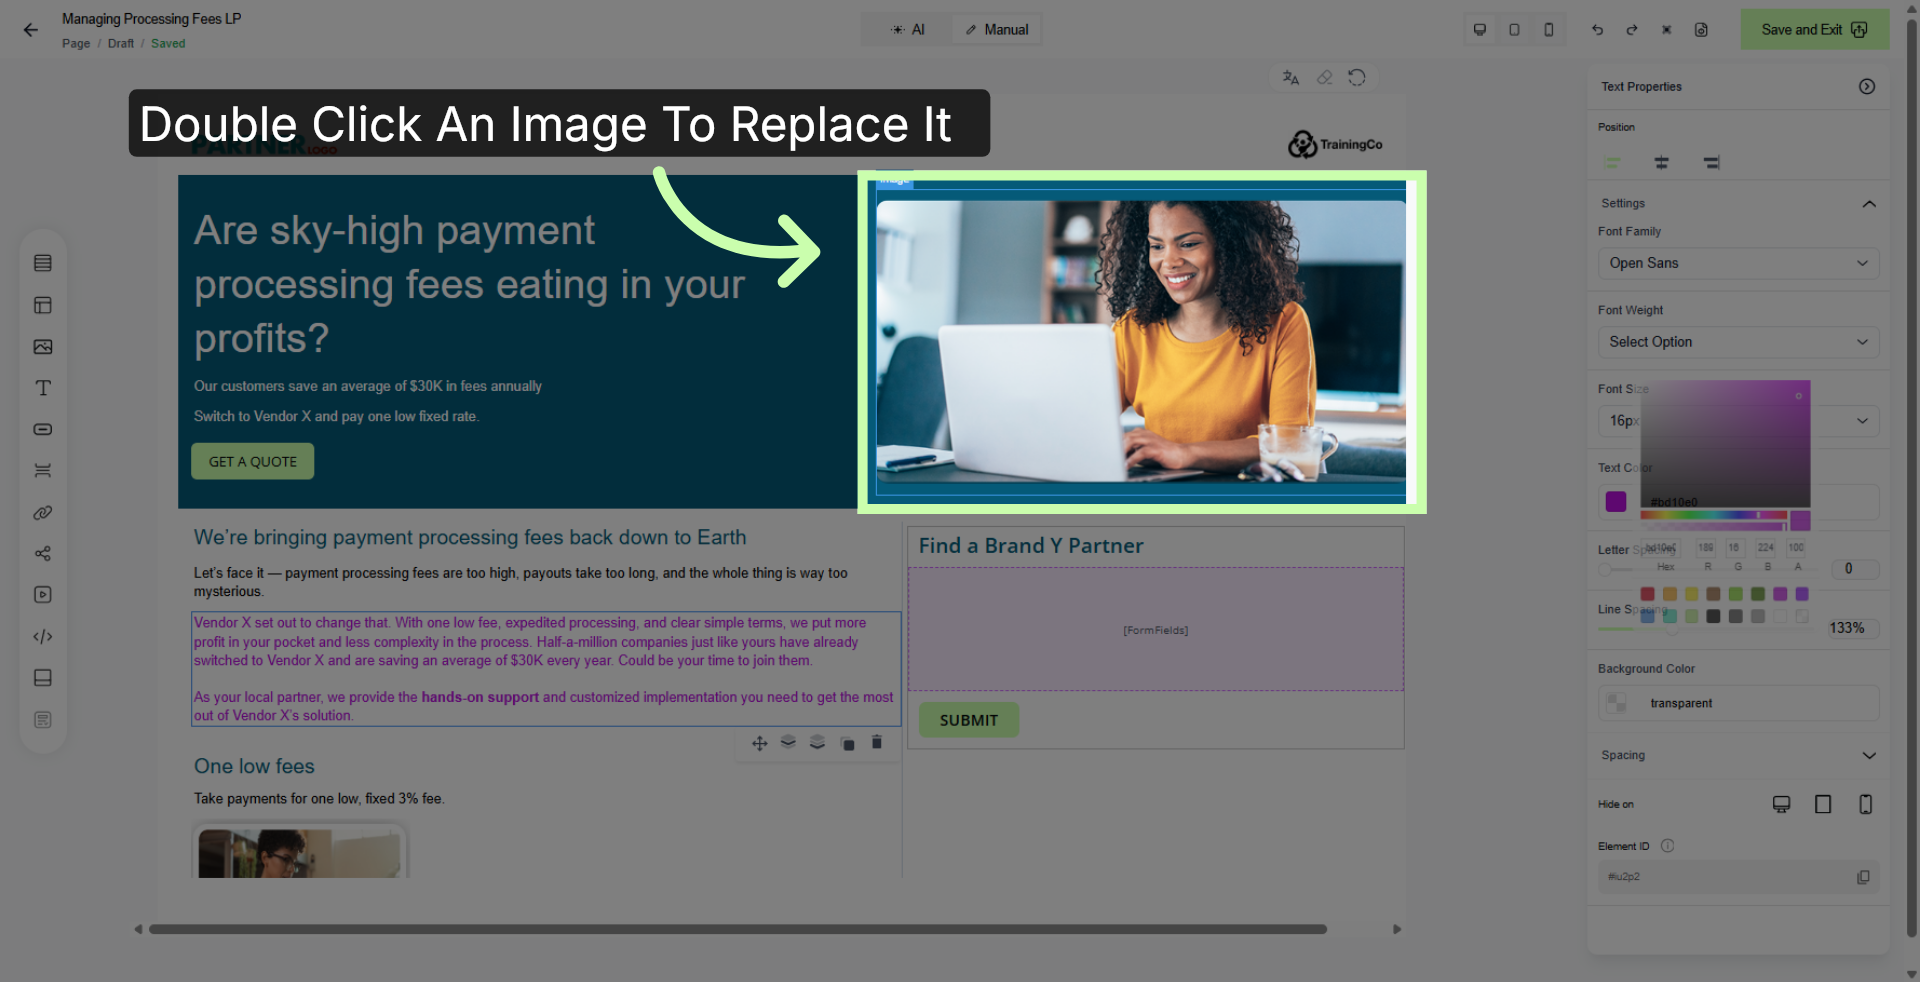Click the send to bottom layer icon
Viewport: 1920px width, 982px height.
[x=817, y=742]
